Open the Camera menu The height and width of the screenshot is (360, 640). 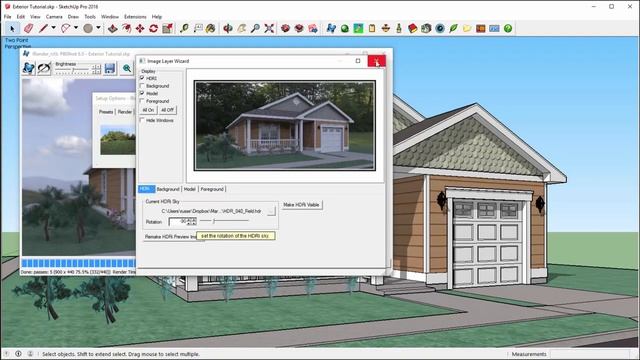click(x=54, y=17)
